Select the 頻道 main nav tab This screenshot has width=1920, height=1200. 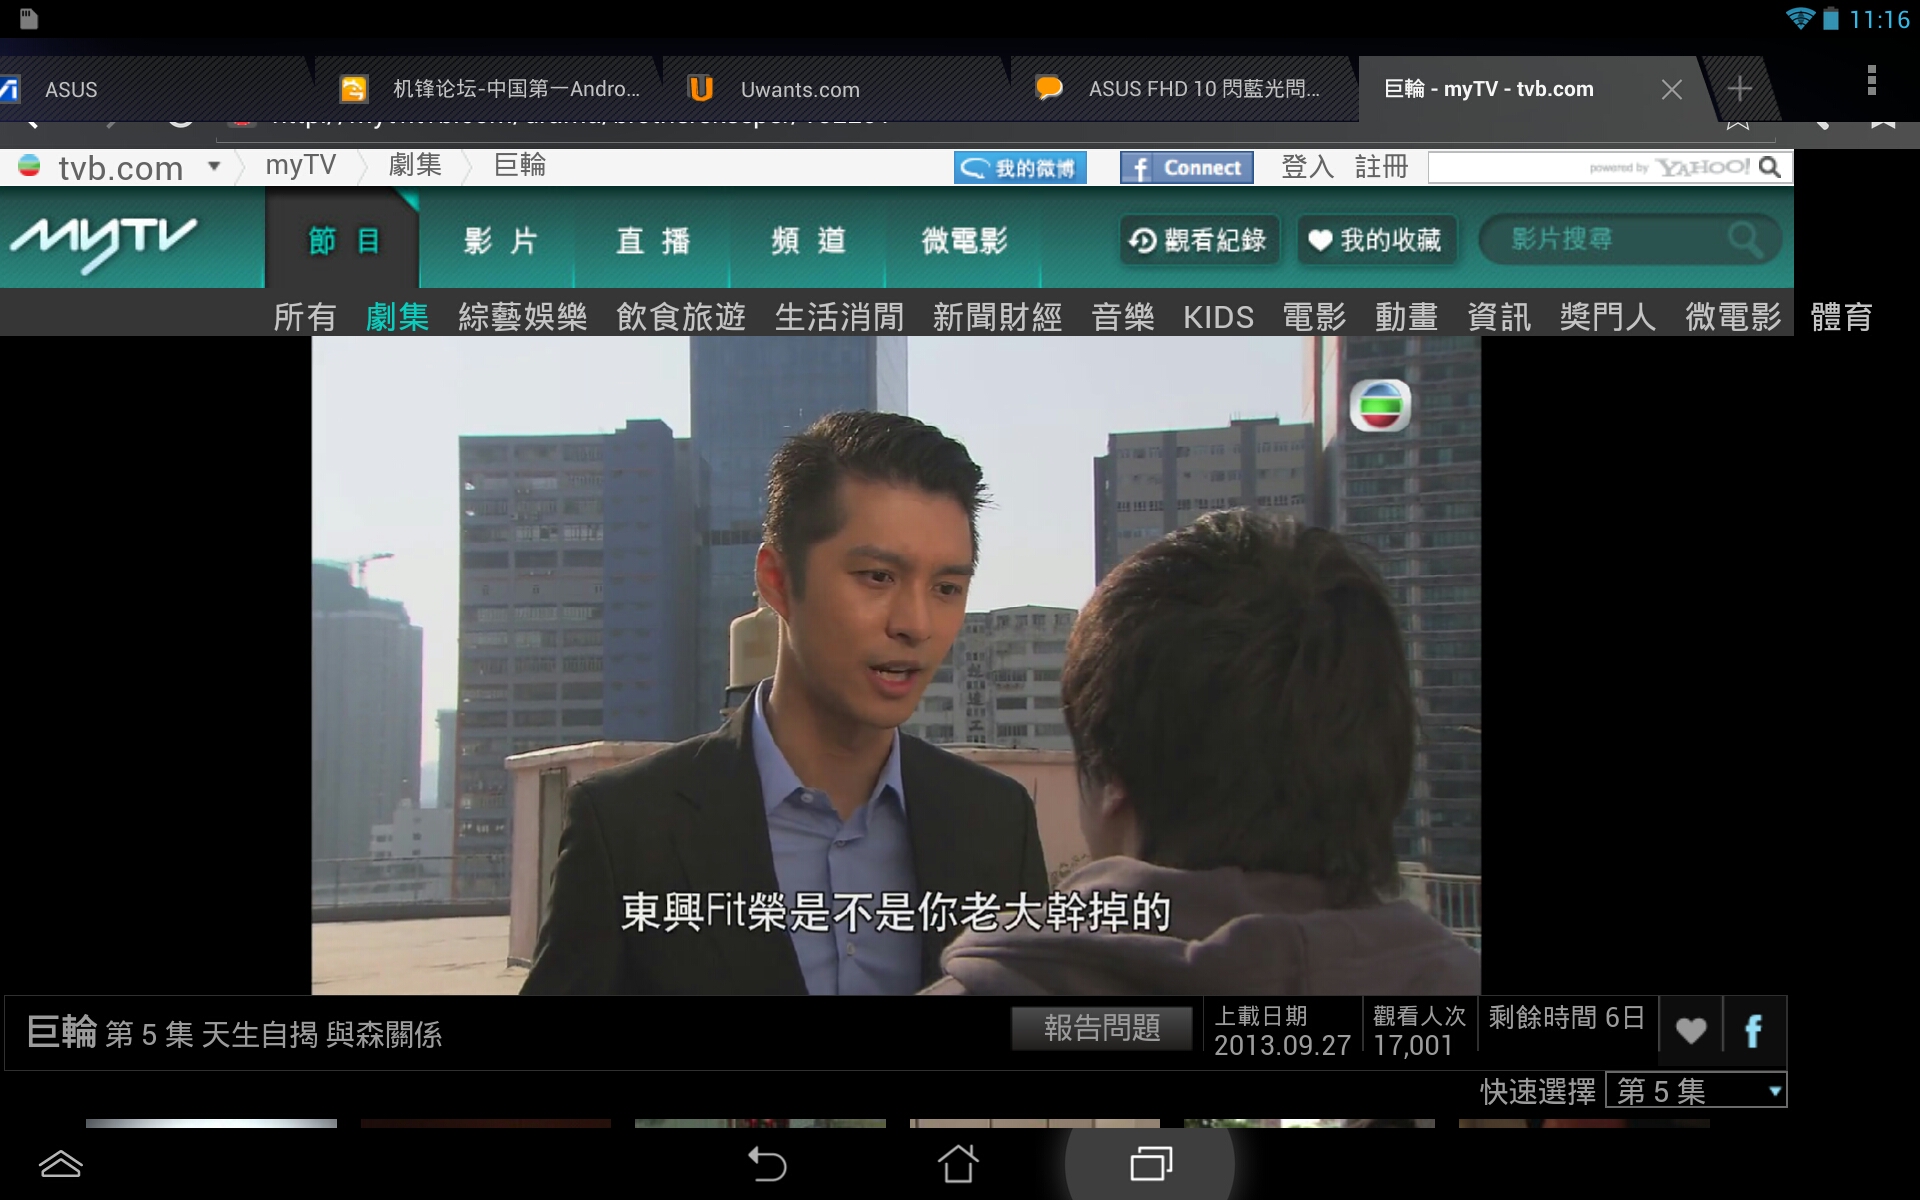point(808,241)
